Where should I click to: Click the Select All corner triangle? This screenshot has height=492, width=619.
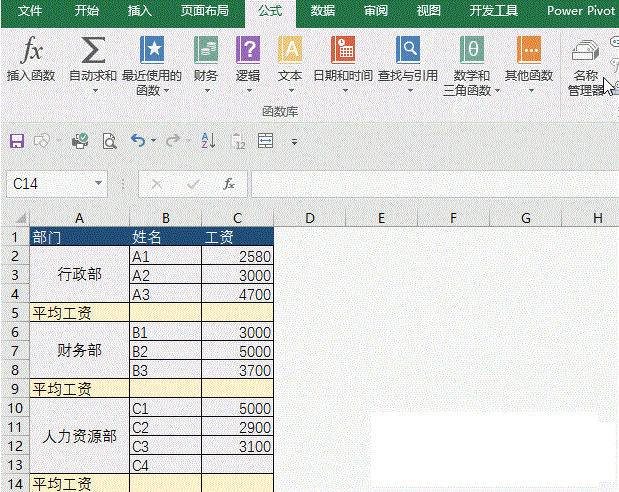pyautogui.click(x=21, y=218)
